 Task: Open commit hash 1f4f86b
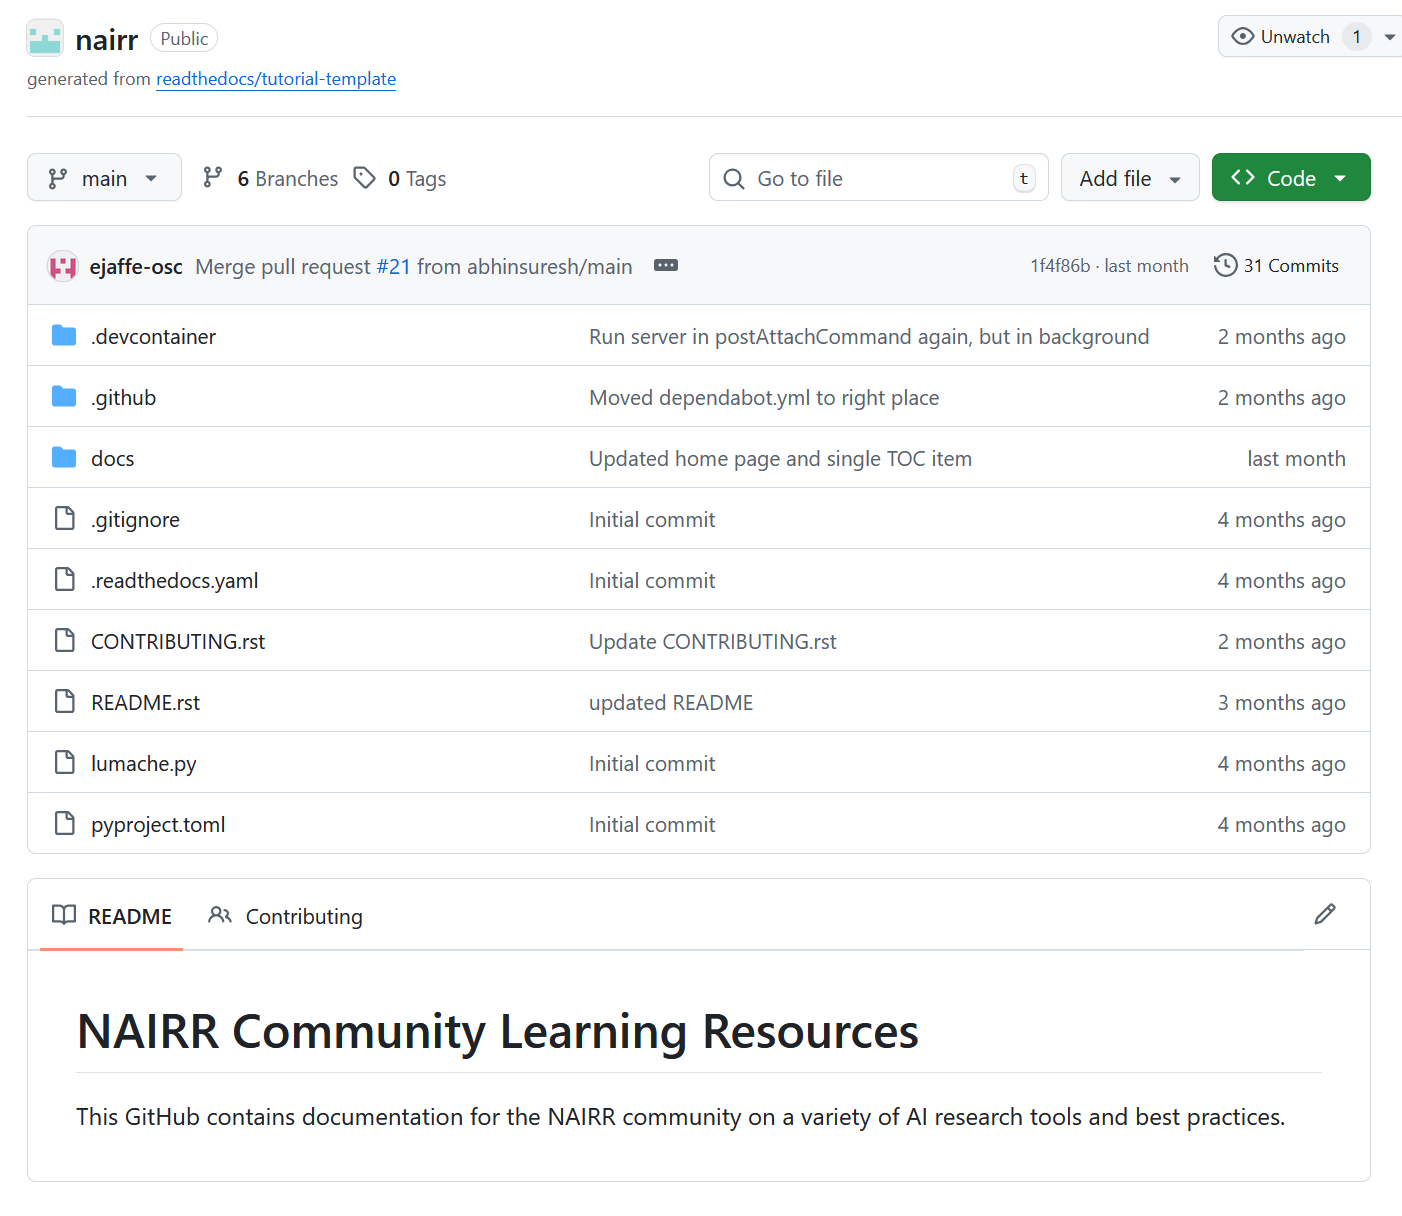pyautogui.click(x=1060, y=265)
